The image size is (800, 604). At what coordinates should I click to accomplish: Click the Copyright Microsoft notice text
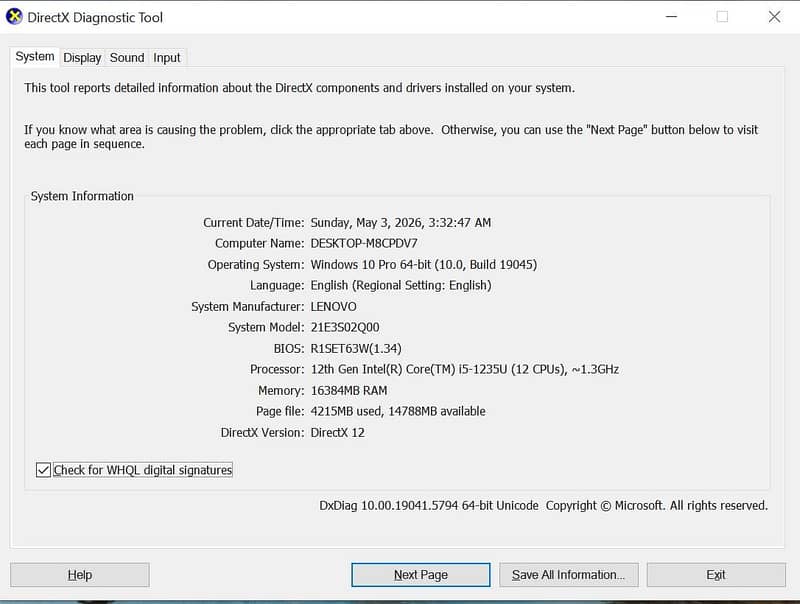657,506
